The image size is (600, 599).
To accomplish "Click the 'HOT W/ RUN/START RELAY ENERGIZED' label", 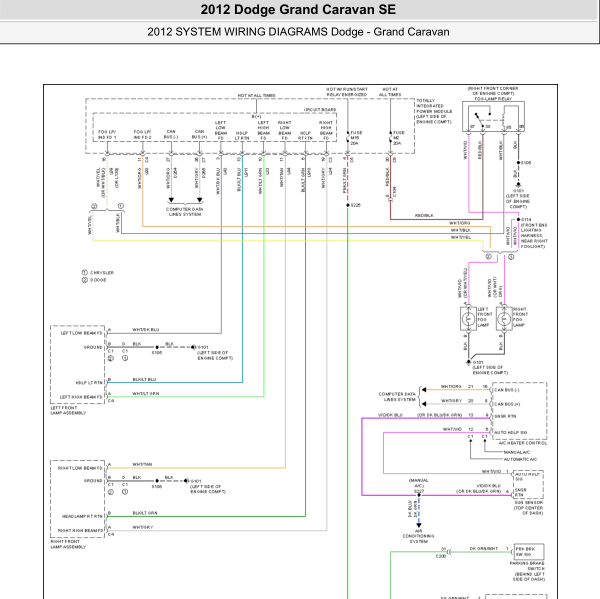I will click(x=347, y=92).
